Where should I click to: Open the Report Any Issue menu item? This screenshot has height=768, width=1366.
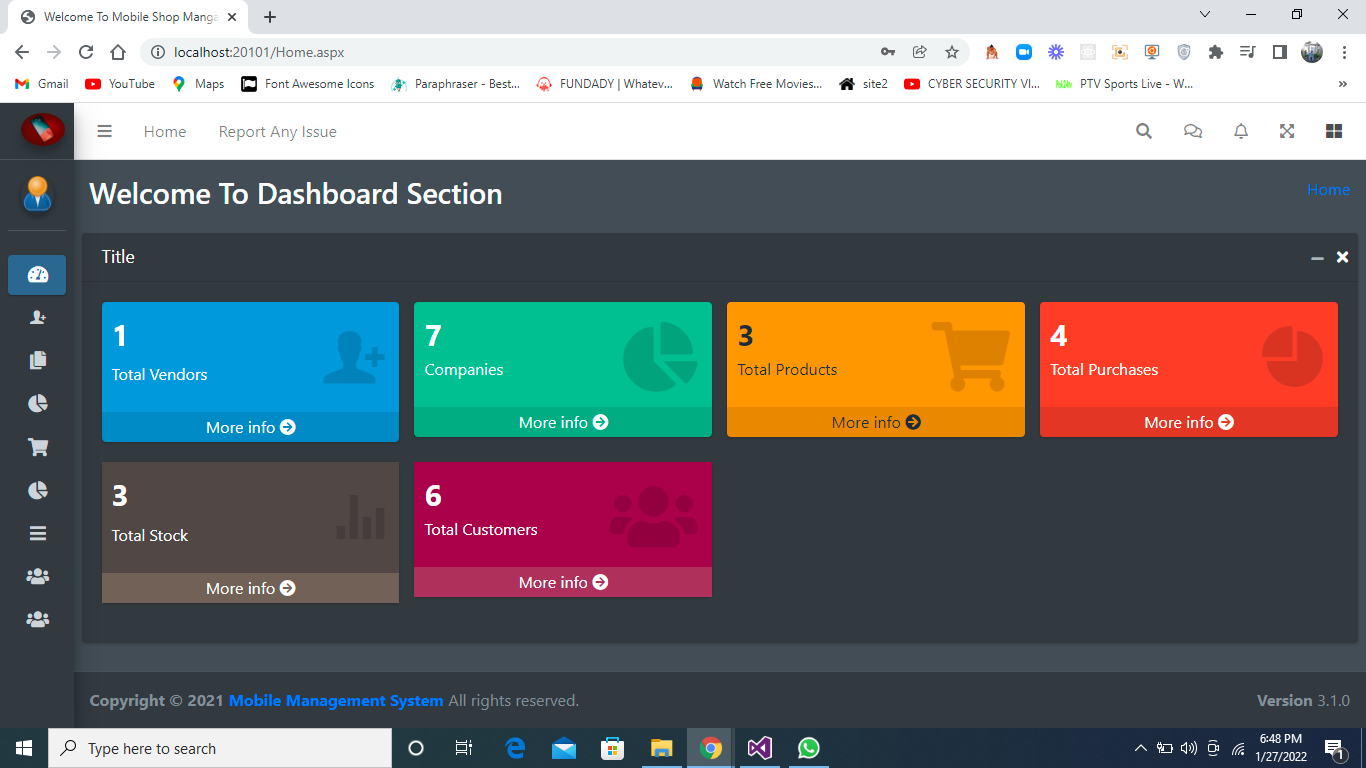[x=277, y=131]
